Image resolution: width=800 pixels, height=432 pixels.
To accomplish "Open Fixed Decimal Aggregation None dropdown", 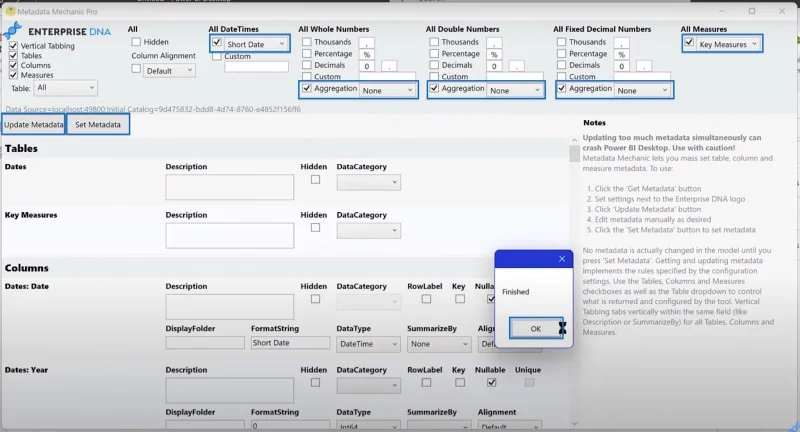I will coord(642,90).
